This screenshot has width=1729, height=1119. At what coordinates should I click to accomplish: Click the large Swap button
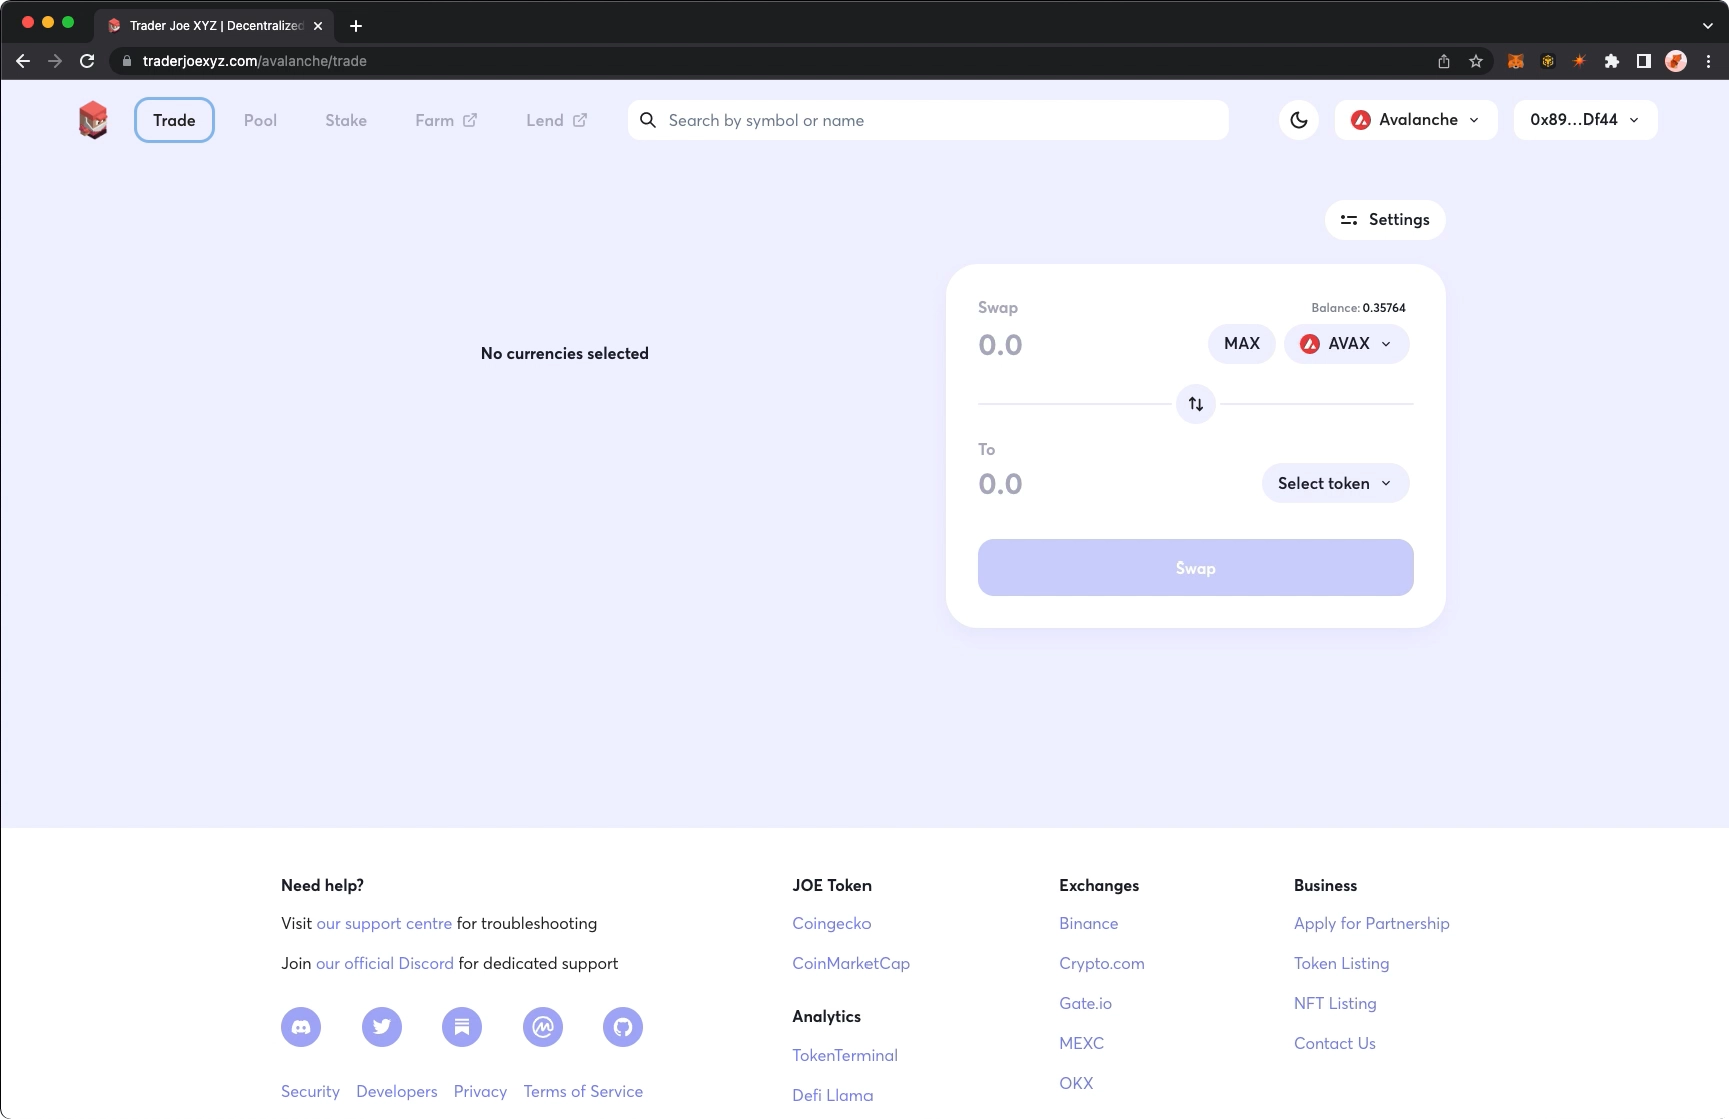point(1196,568)
